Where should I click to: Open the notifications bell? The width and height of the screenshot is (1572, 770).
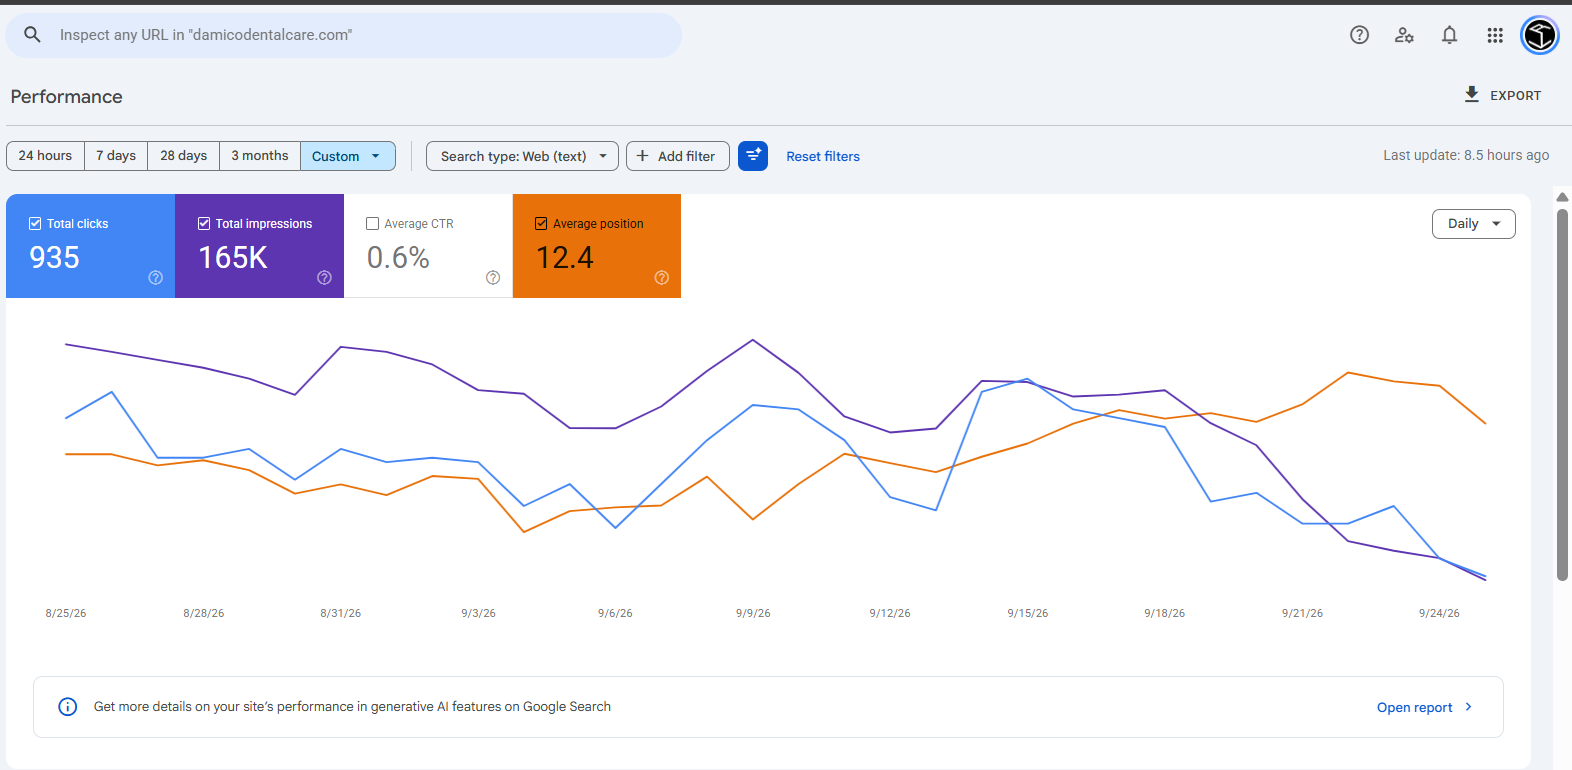coord(1449,35)
